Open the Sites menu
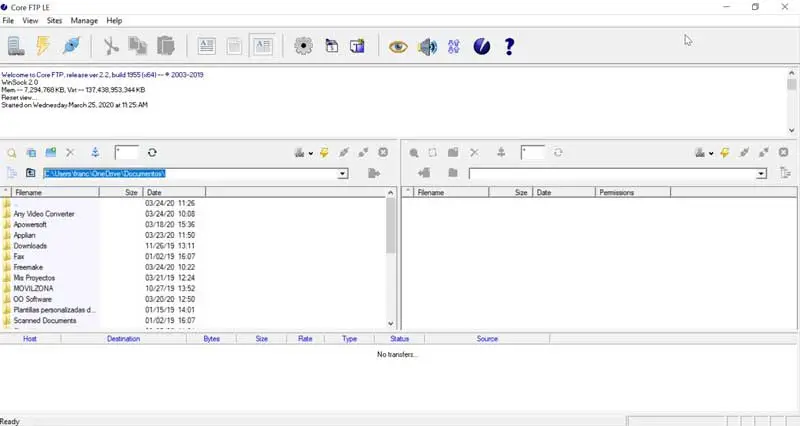This screenshot has width=800, height=426. tap(54, 20)
